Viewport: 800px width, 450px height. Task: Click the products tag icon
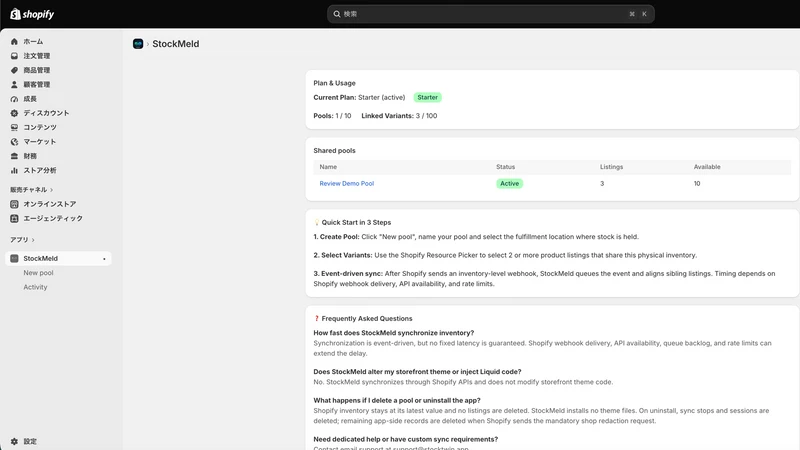tap(14, 70)
